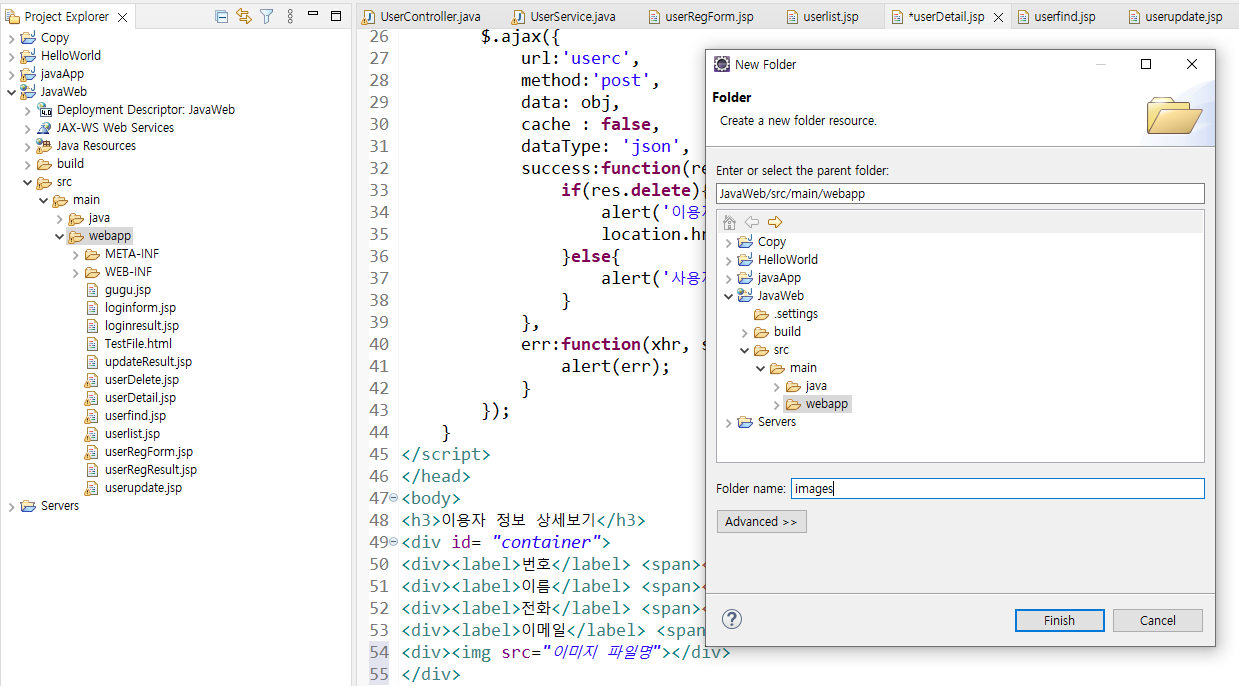Image resolution: width=1239 pixels, height=686 pixels.
Task: Minimize the Project Explorer panel
Action: point(315,15)
